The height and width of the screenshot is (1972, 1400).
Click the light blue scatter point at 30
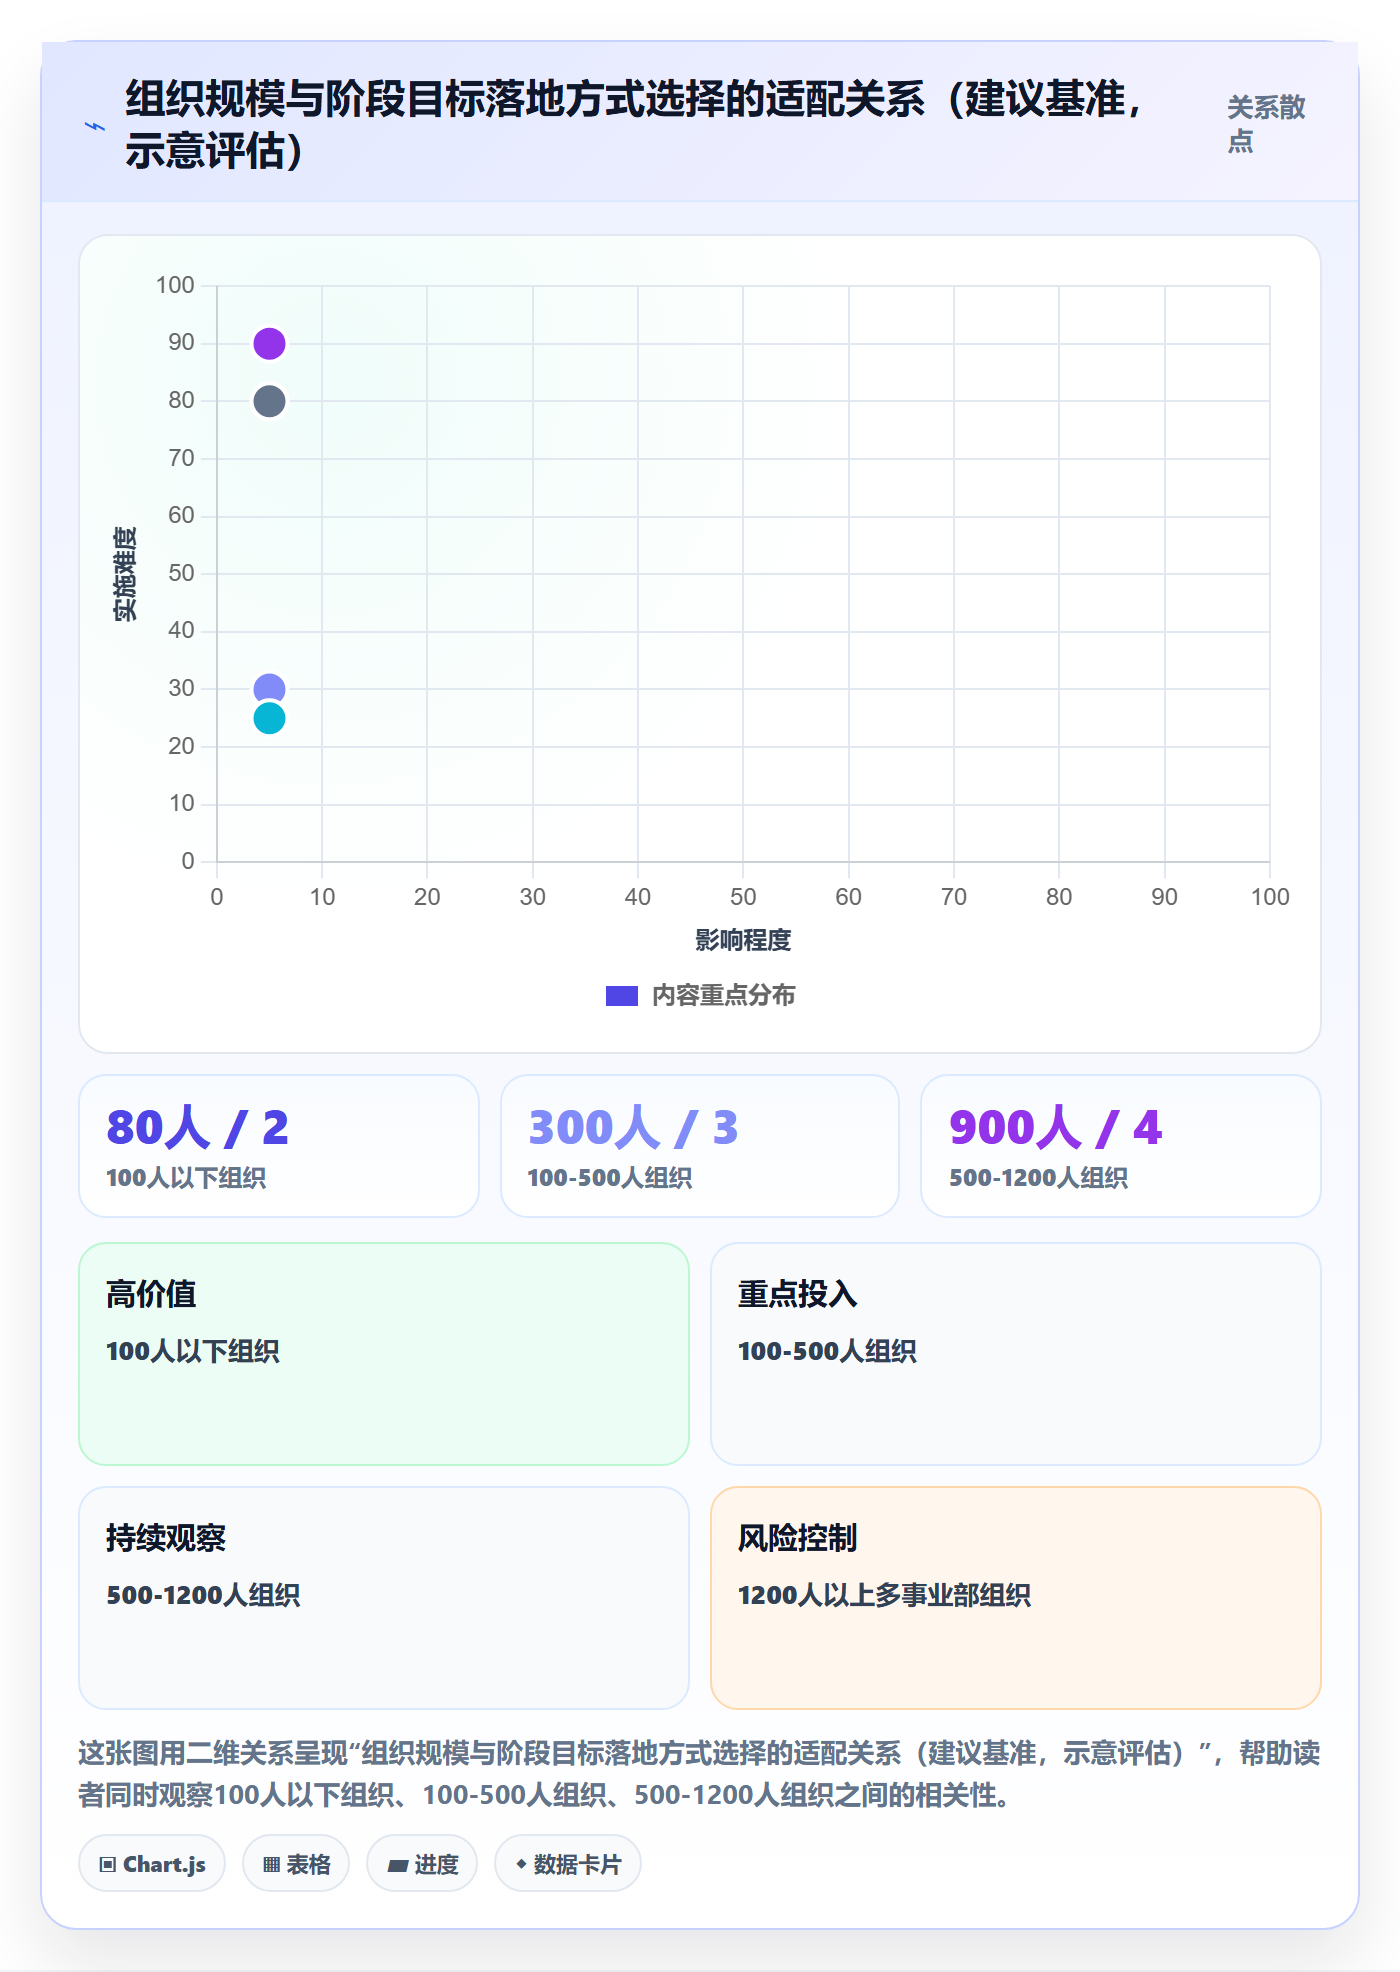click(269, 689)
